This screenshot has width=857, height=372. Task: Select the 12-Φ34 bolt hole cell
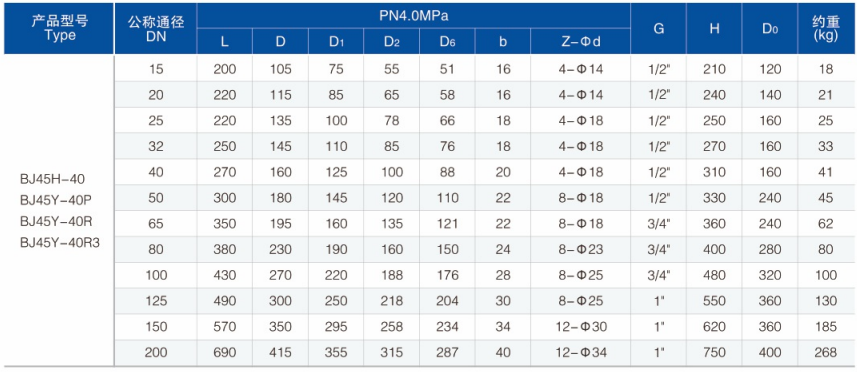[x=580, y=353]
